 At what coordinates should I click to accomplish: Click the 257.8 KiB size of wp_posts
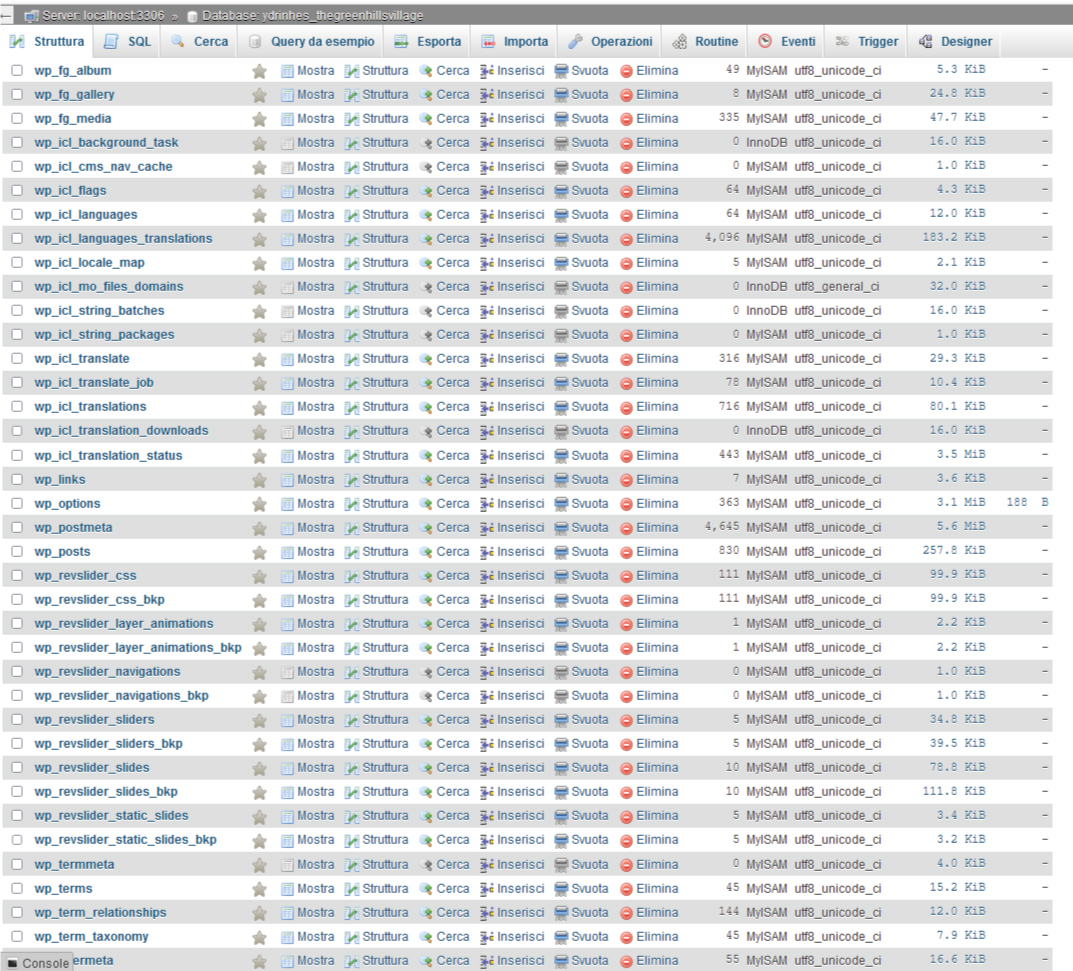click(x=954, y=550)
